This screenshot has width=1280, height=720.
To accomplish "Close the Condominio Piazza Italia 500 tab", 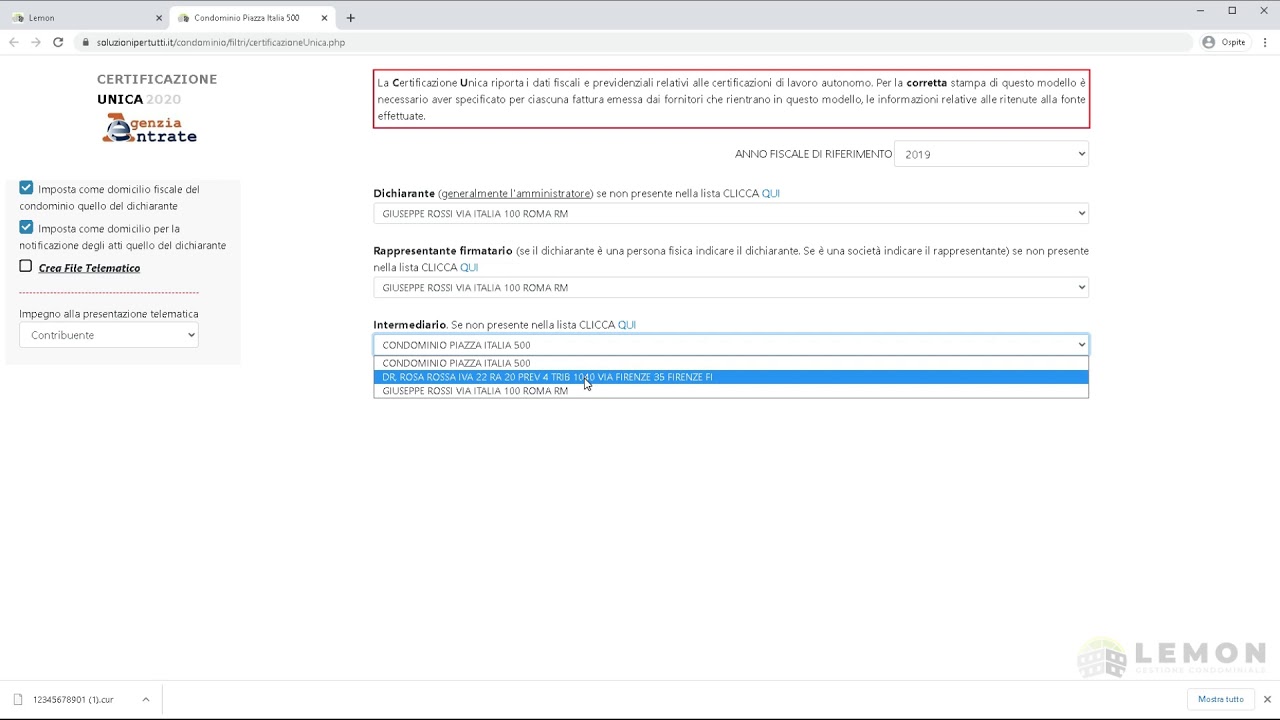I will pos(324,18).
